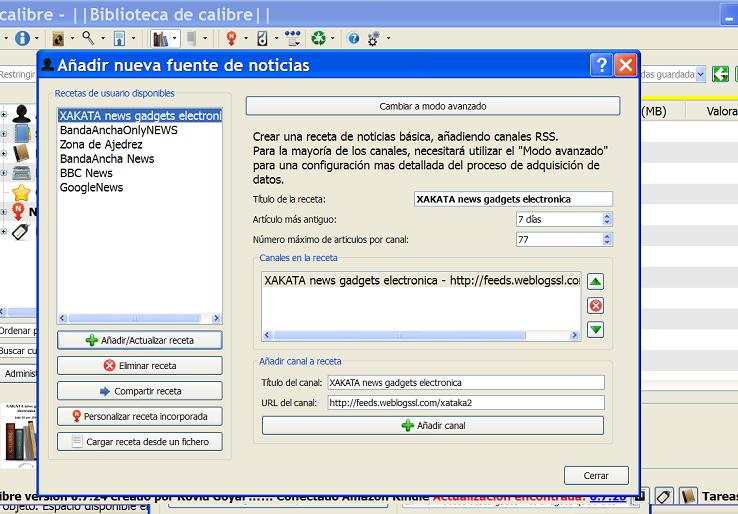Screen dimensions: 738x514
Task: Click Compartir receta button
Action: coord(140,391)
